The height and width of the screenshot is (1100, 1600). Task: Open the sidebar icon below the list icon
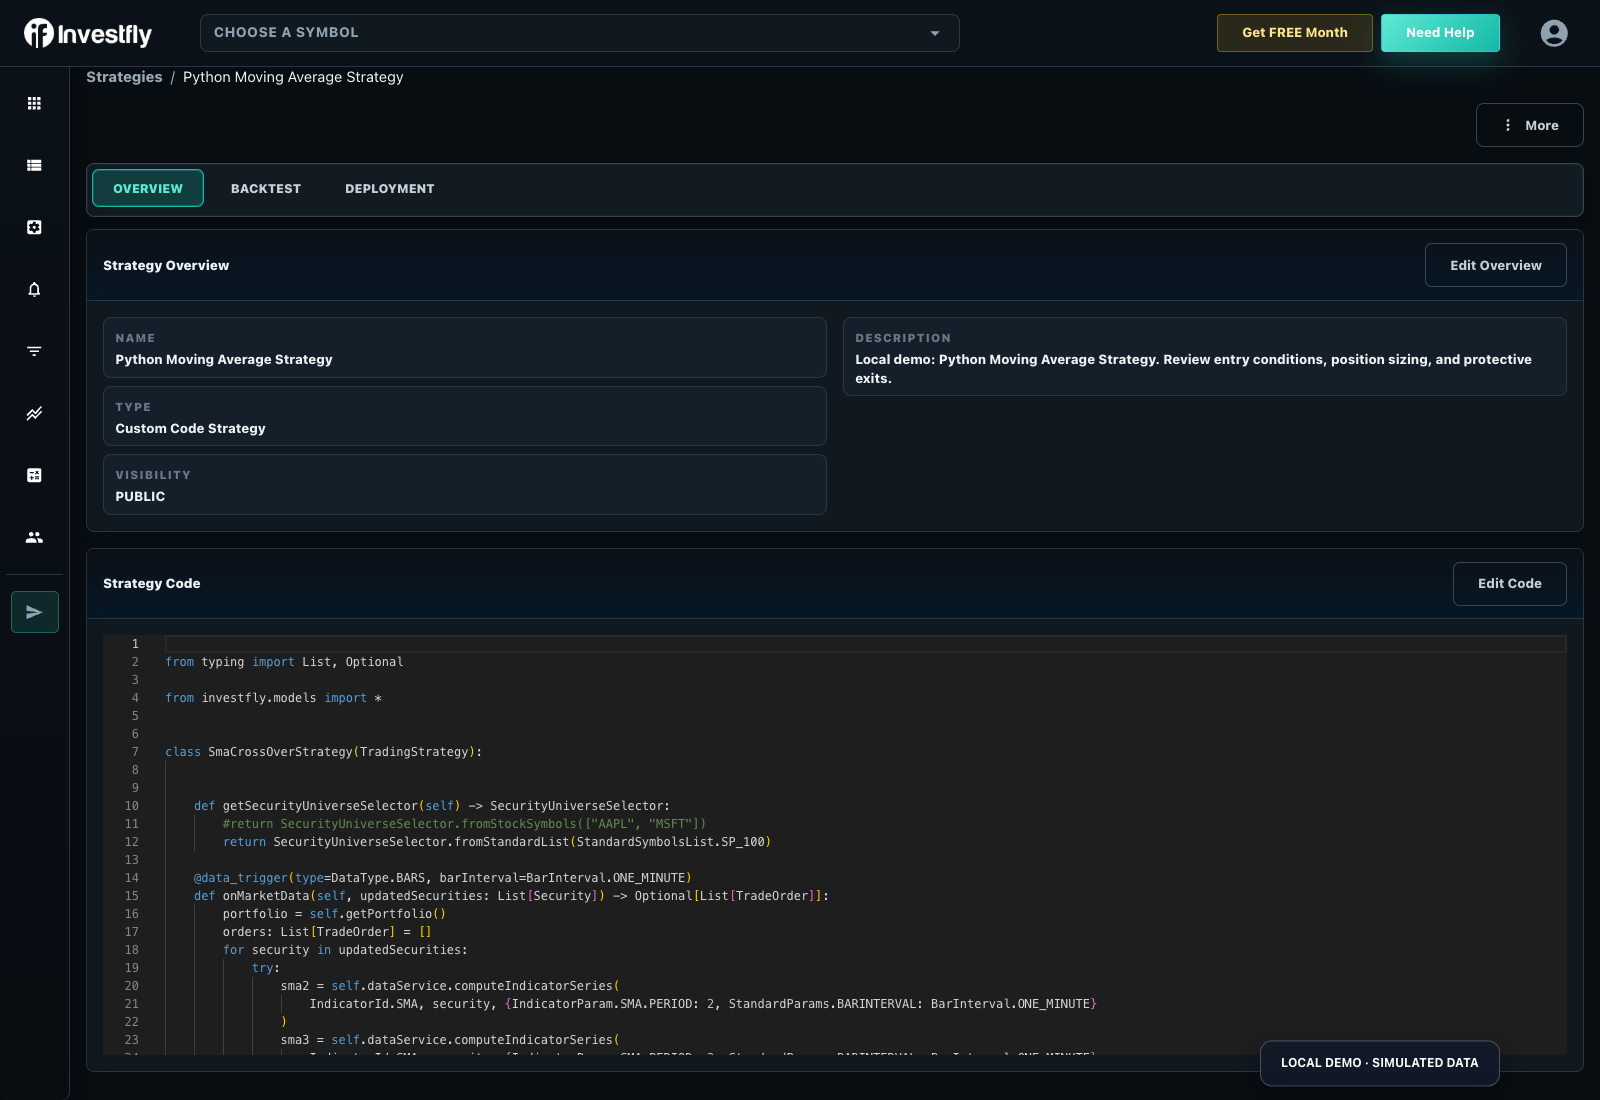34,227
